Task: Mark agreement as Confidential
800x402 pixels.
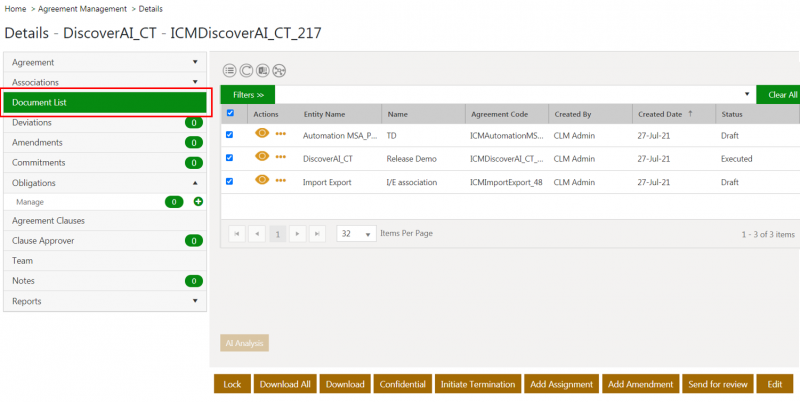Action: (x=403, y=384)
